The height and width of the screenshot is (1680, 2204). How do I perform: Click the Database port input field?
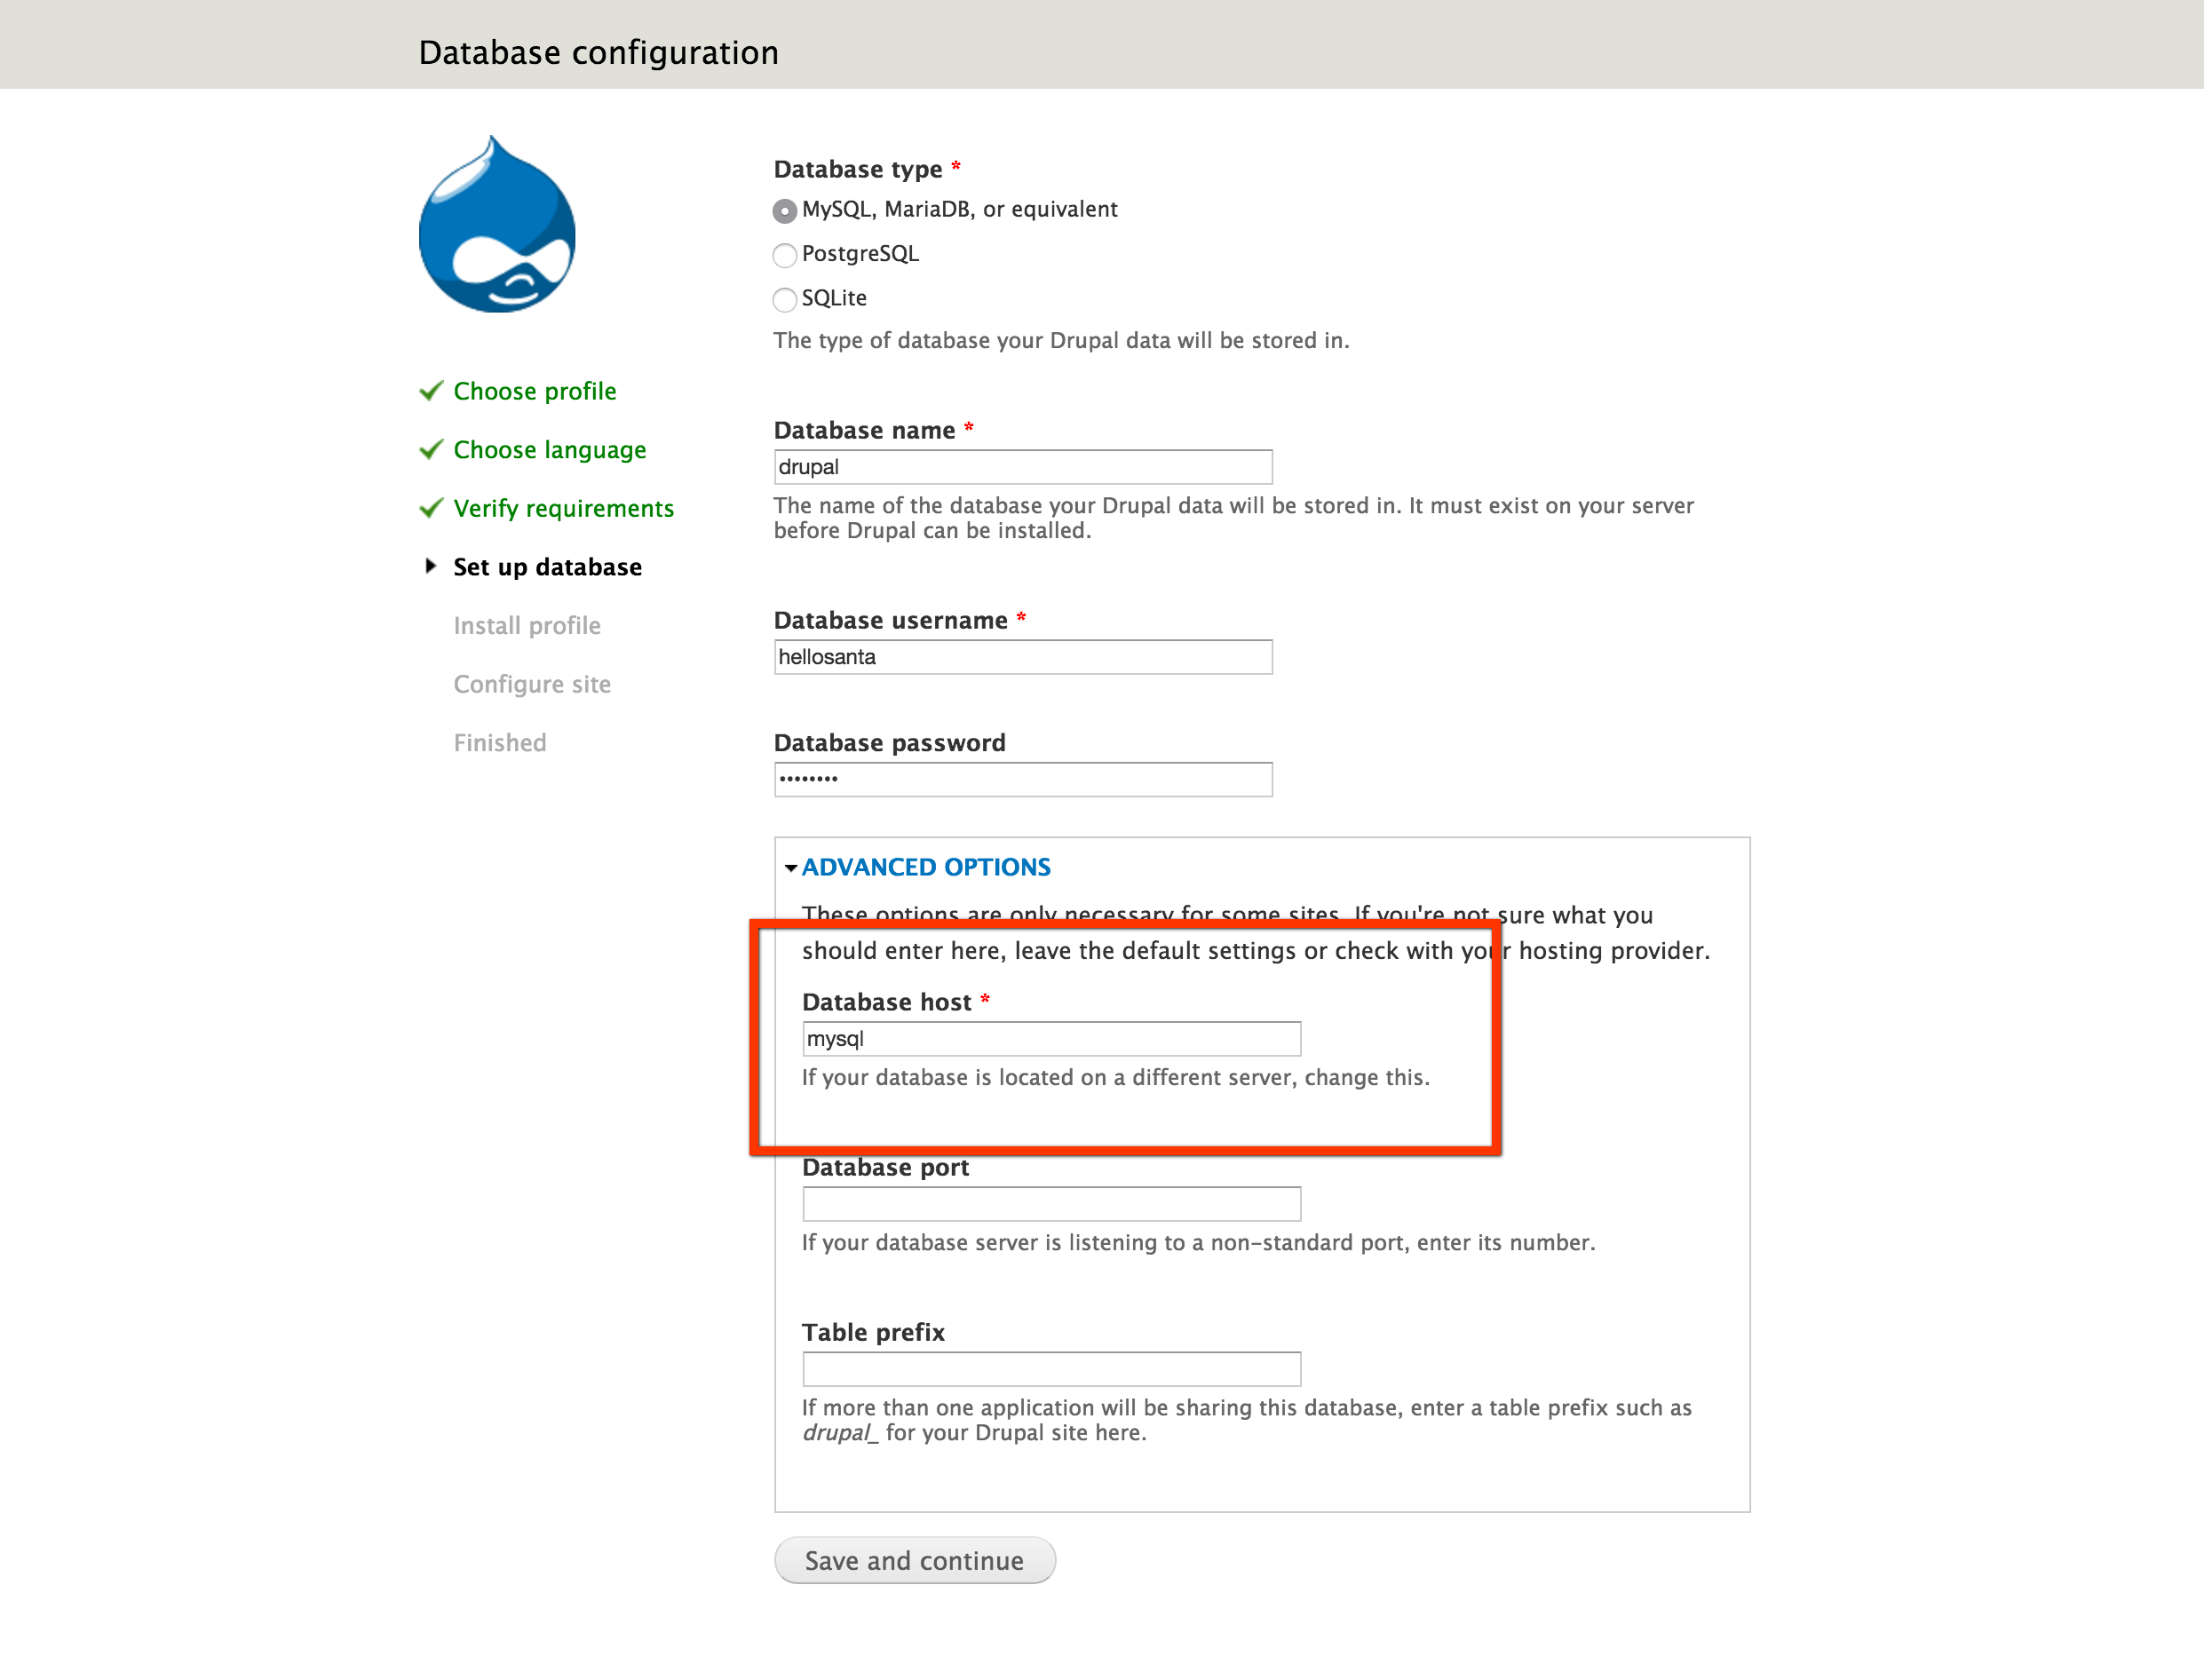(x=1051, y=1204)
